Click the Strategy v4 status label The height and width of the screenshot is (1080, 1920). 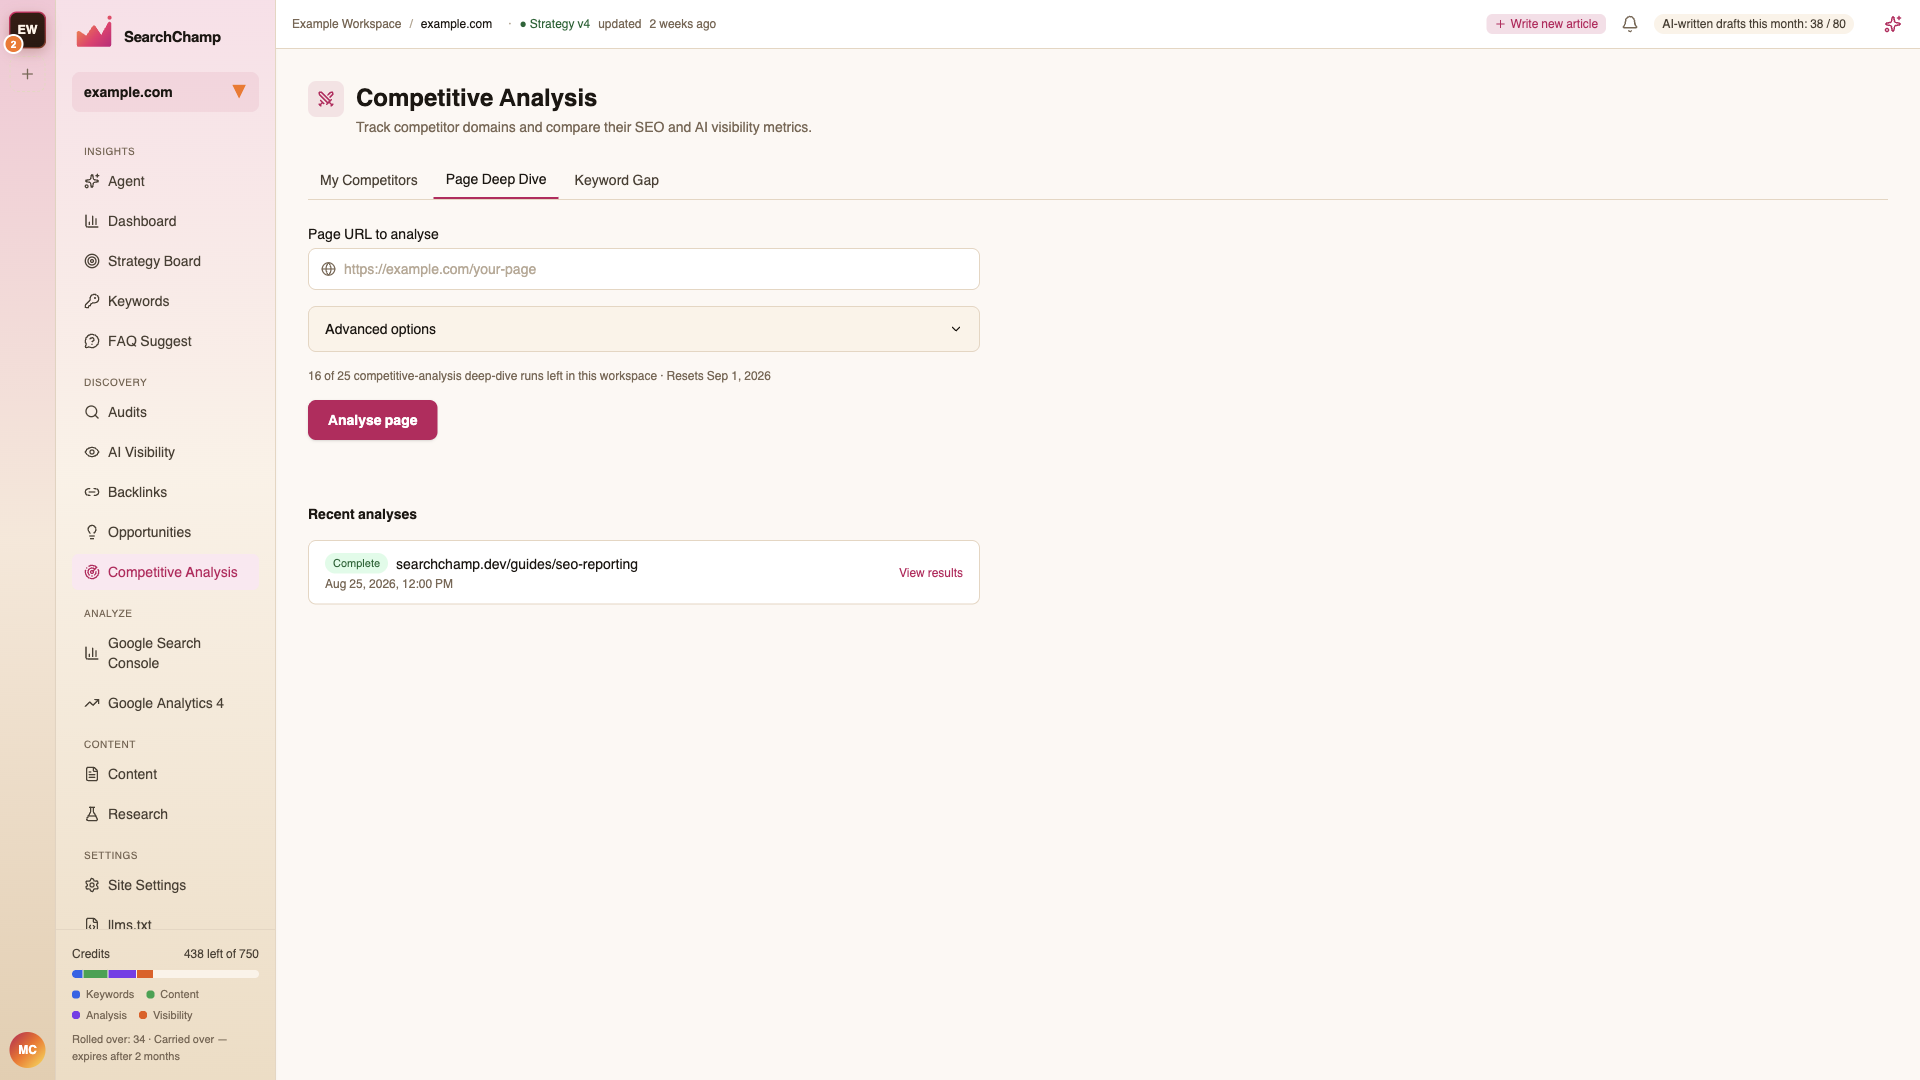pyautogui.click(x=555, y=24)
